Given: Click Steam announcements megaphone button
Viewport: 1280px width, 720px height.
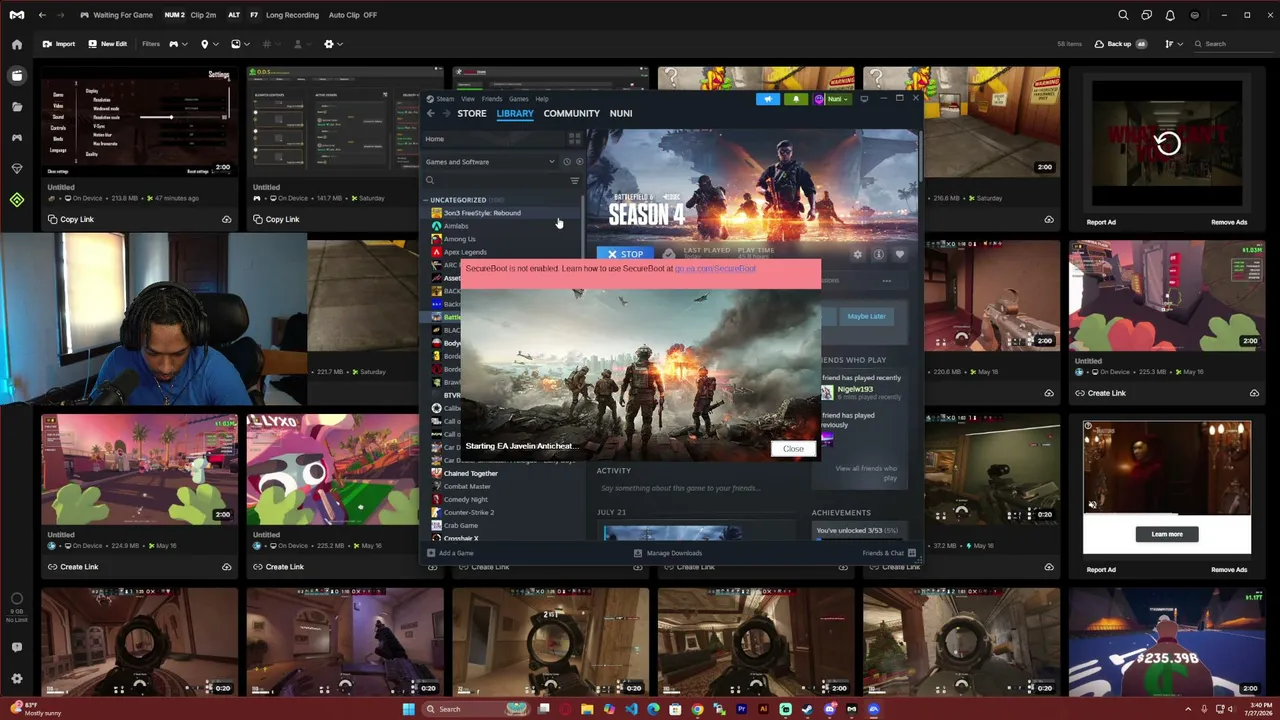Looking at the screenshot, I should [768, 99].
